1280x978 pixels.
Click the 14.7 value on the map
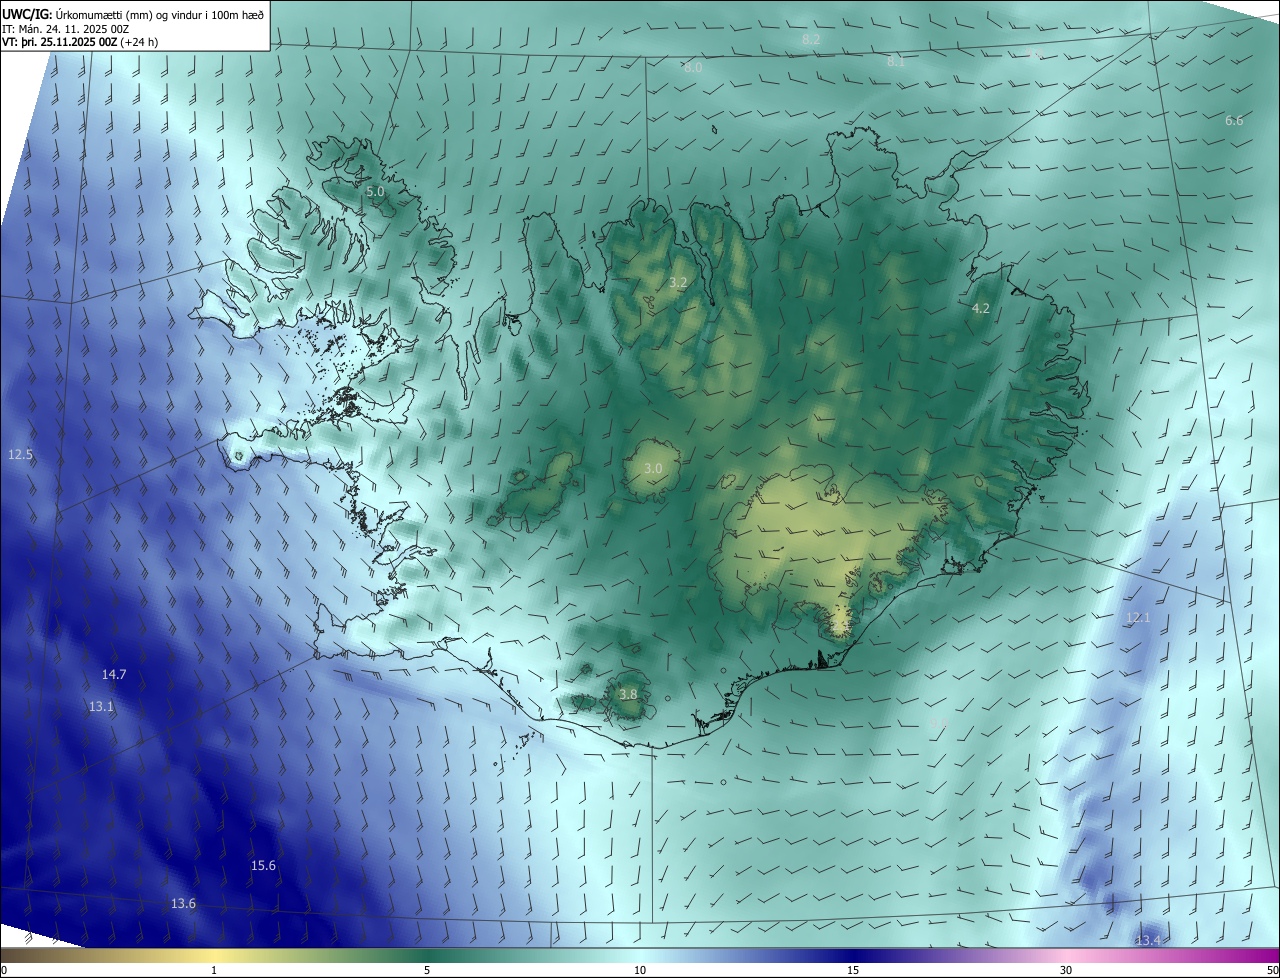point(114,675)
